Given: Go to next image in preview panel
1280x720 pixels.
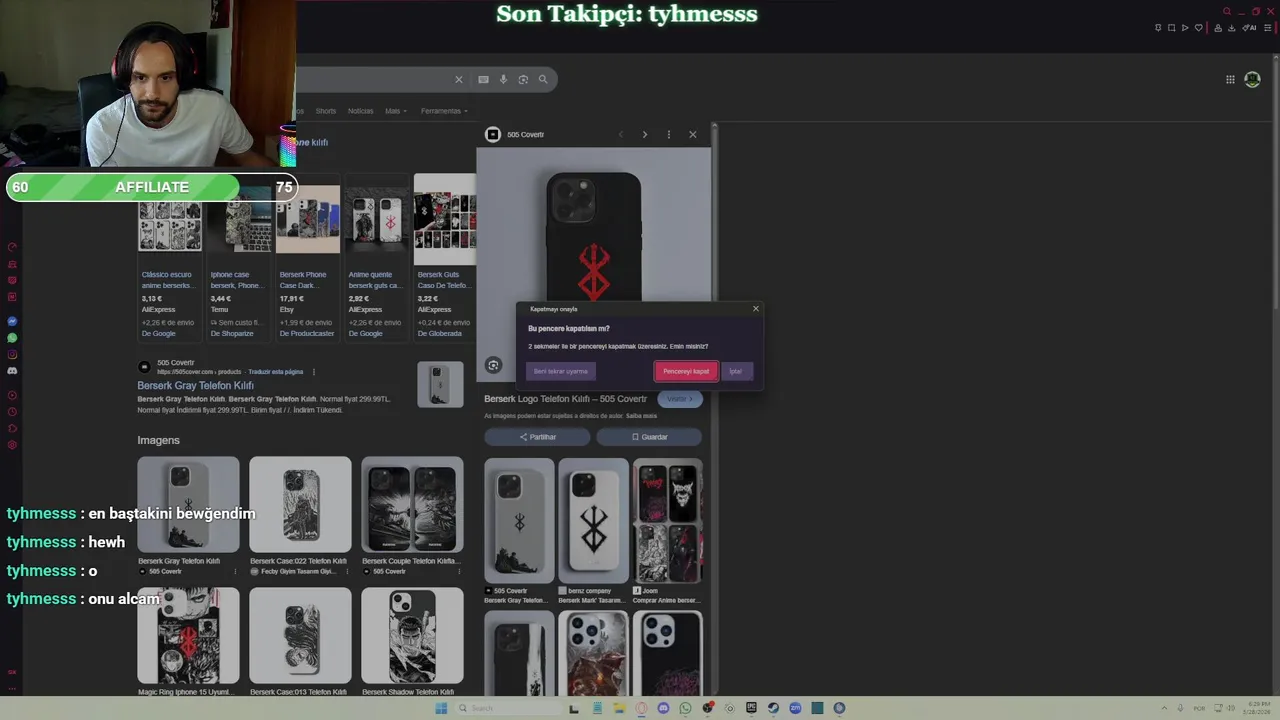Looking at the screenshot, I should 644,135.
